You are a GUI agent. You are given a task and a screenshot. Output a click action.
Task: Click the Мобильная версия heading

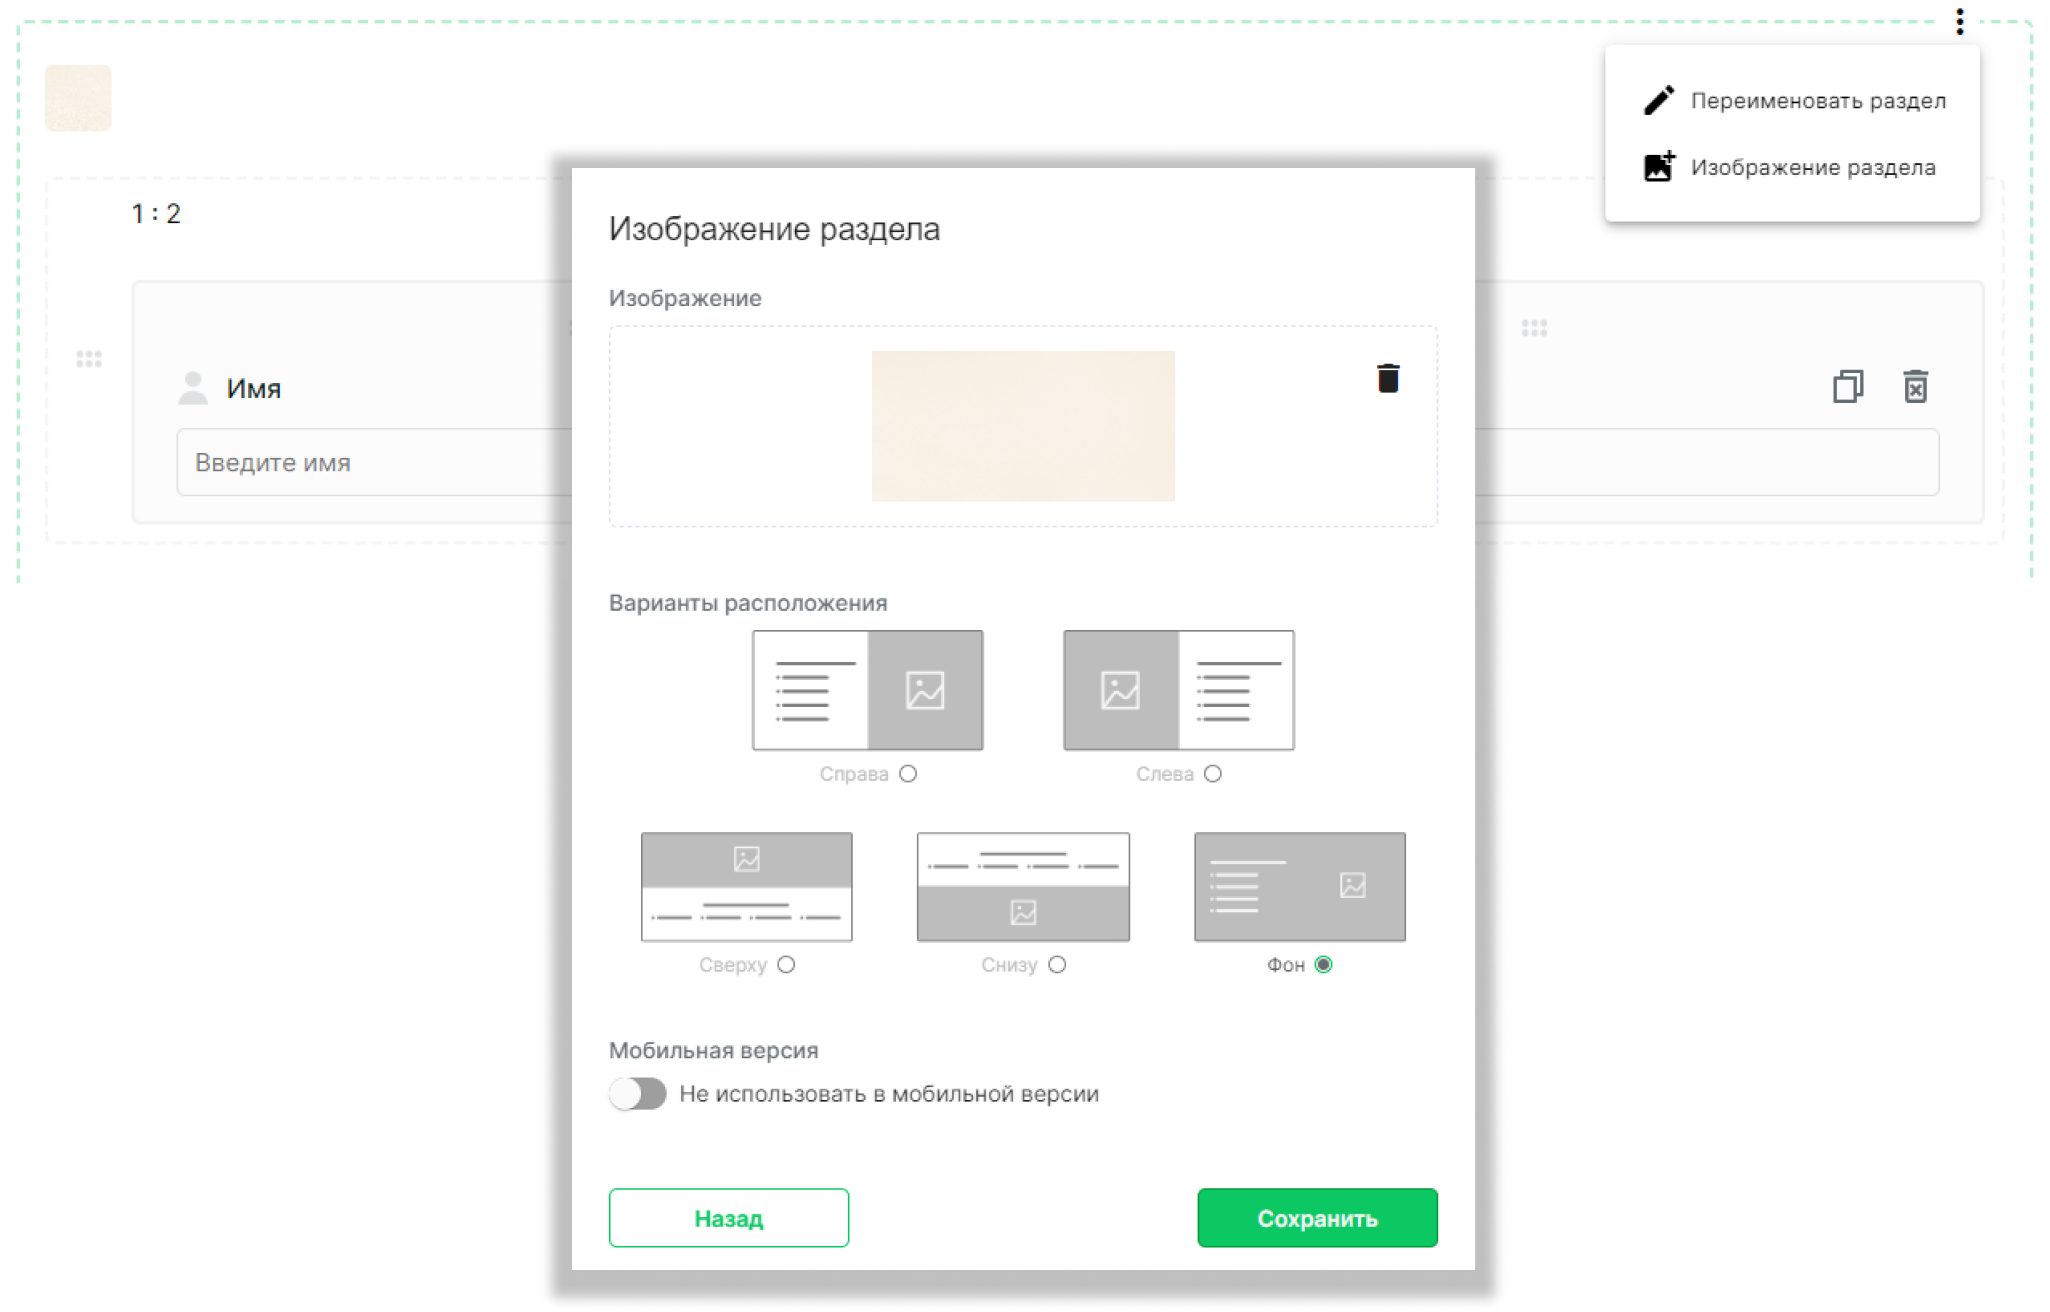pos(713,1050)
